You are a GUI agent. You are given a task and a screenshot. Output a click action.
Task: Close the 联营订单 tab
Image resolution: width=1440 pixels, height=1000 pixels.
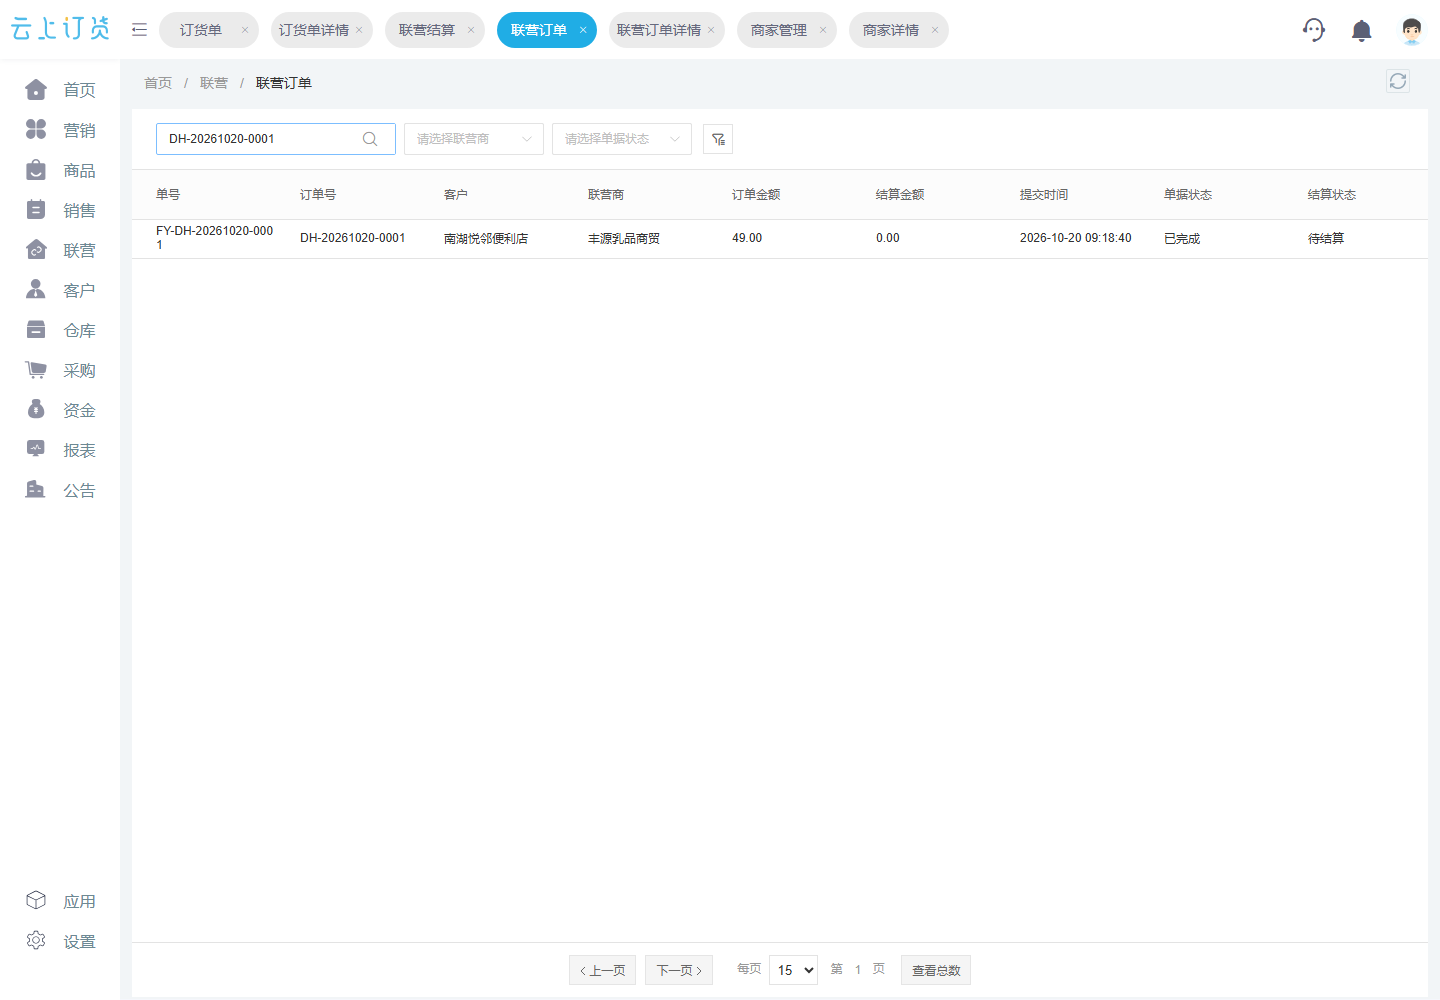pyautogui.click(x=583, y=30)
